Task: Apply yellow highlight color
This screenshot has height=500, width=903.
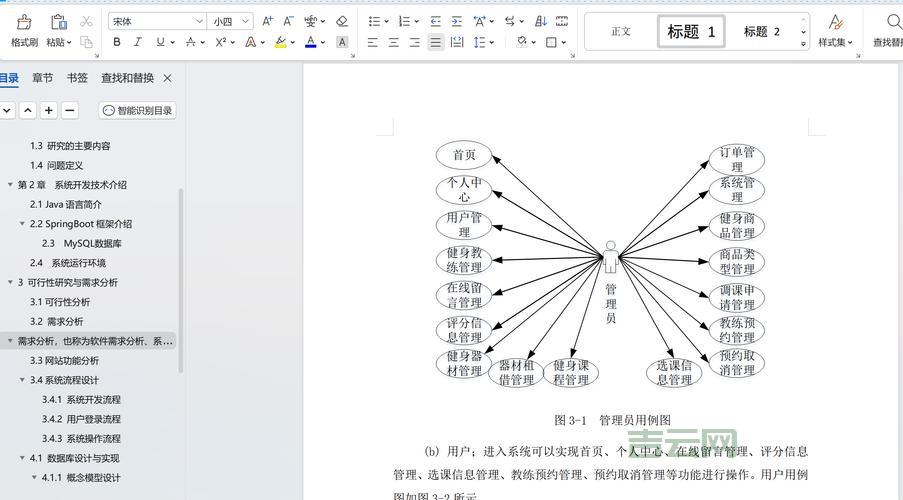Action: pos(280,42)
